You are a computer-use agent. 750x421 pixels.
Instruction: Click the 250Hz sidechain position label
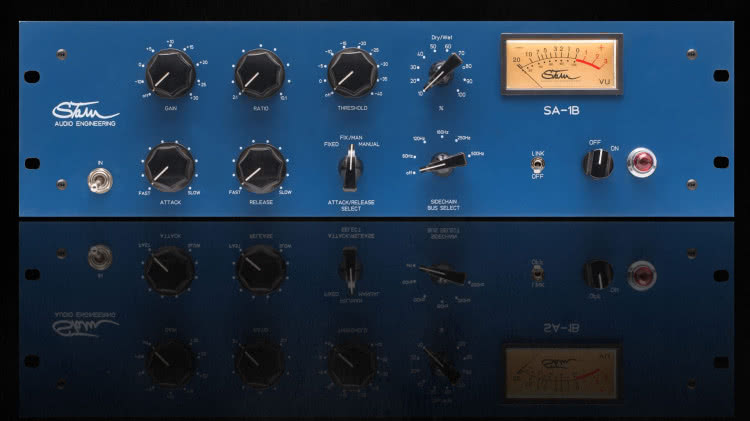point(464,138)
